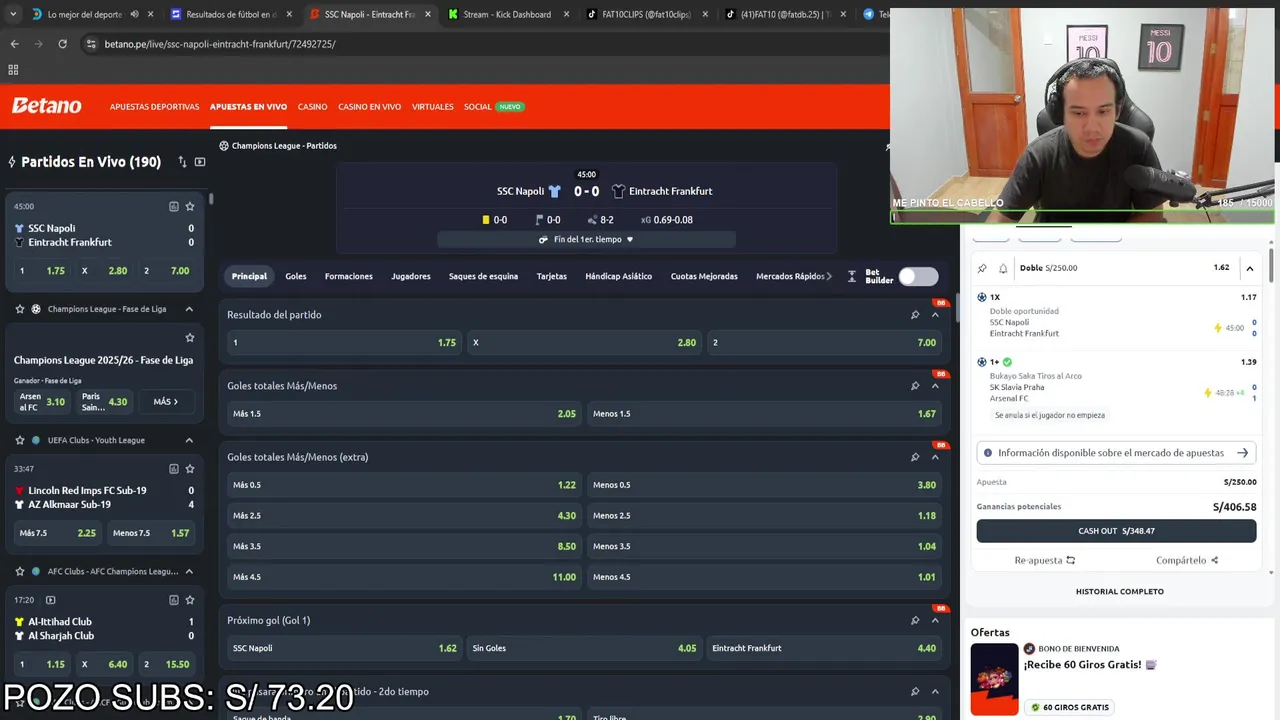Select Sin Goles odds 4.05
1280x720 pixels.
[584, 648]
